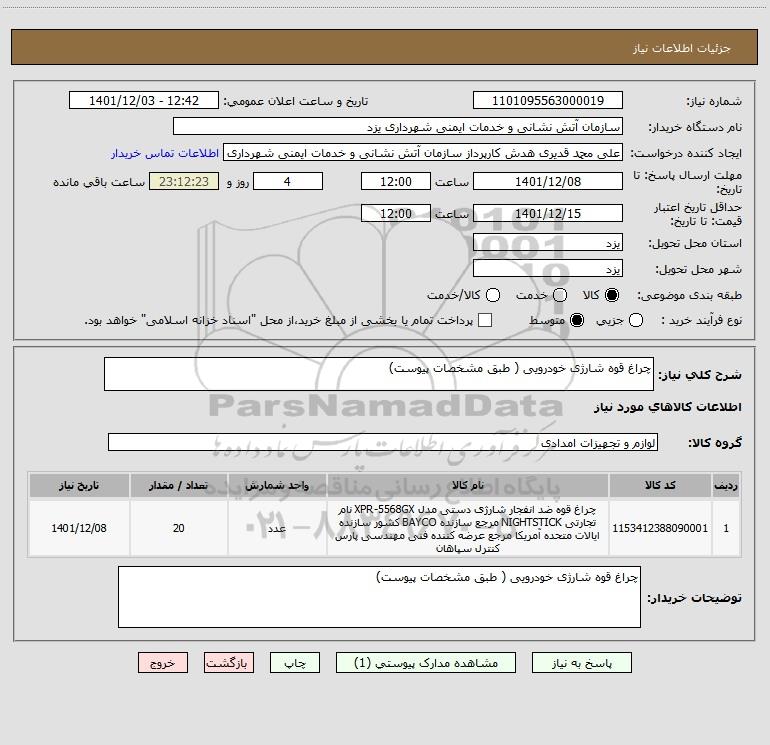Click the پاسخ به نیاز button
This screenshot has width=770, height=745.
point(582,663)
